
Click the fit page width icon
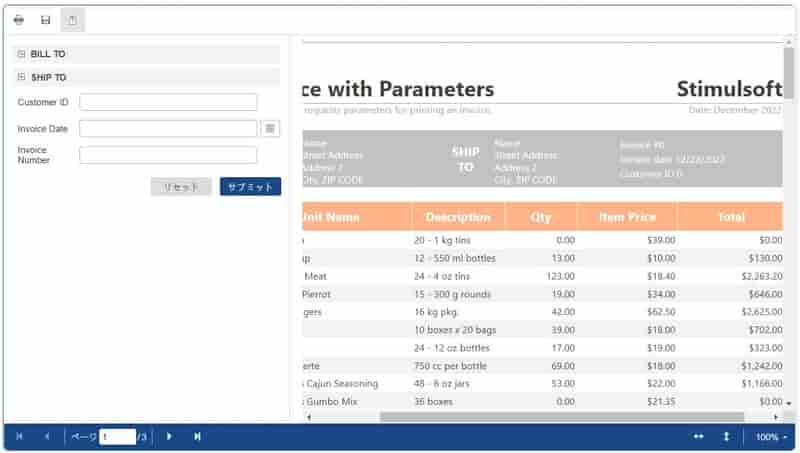698,437
